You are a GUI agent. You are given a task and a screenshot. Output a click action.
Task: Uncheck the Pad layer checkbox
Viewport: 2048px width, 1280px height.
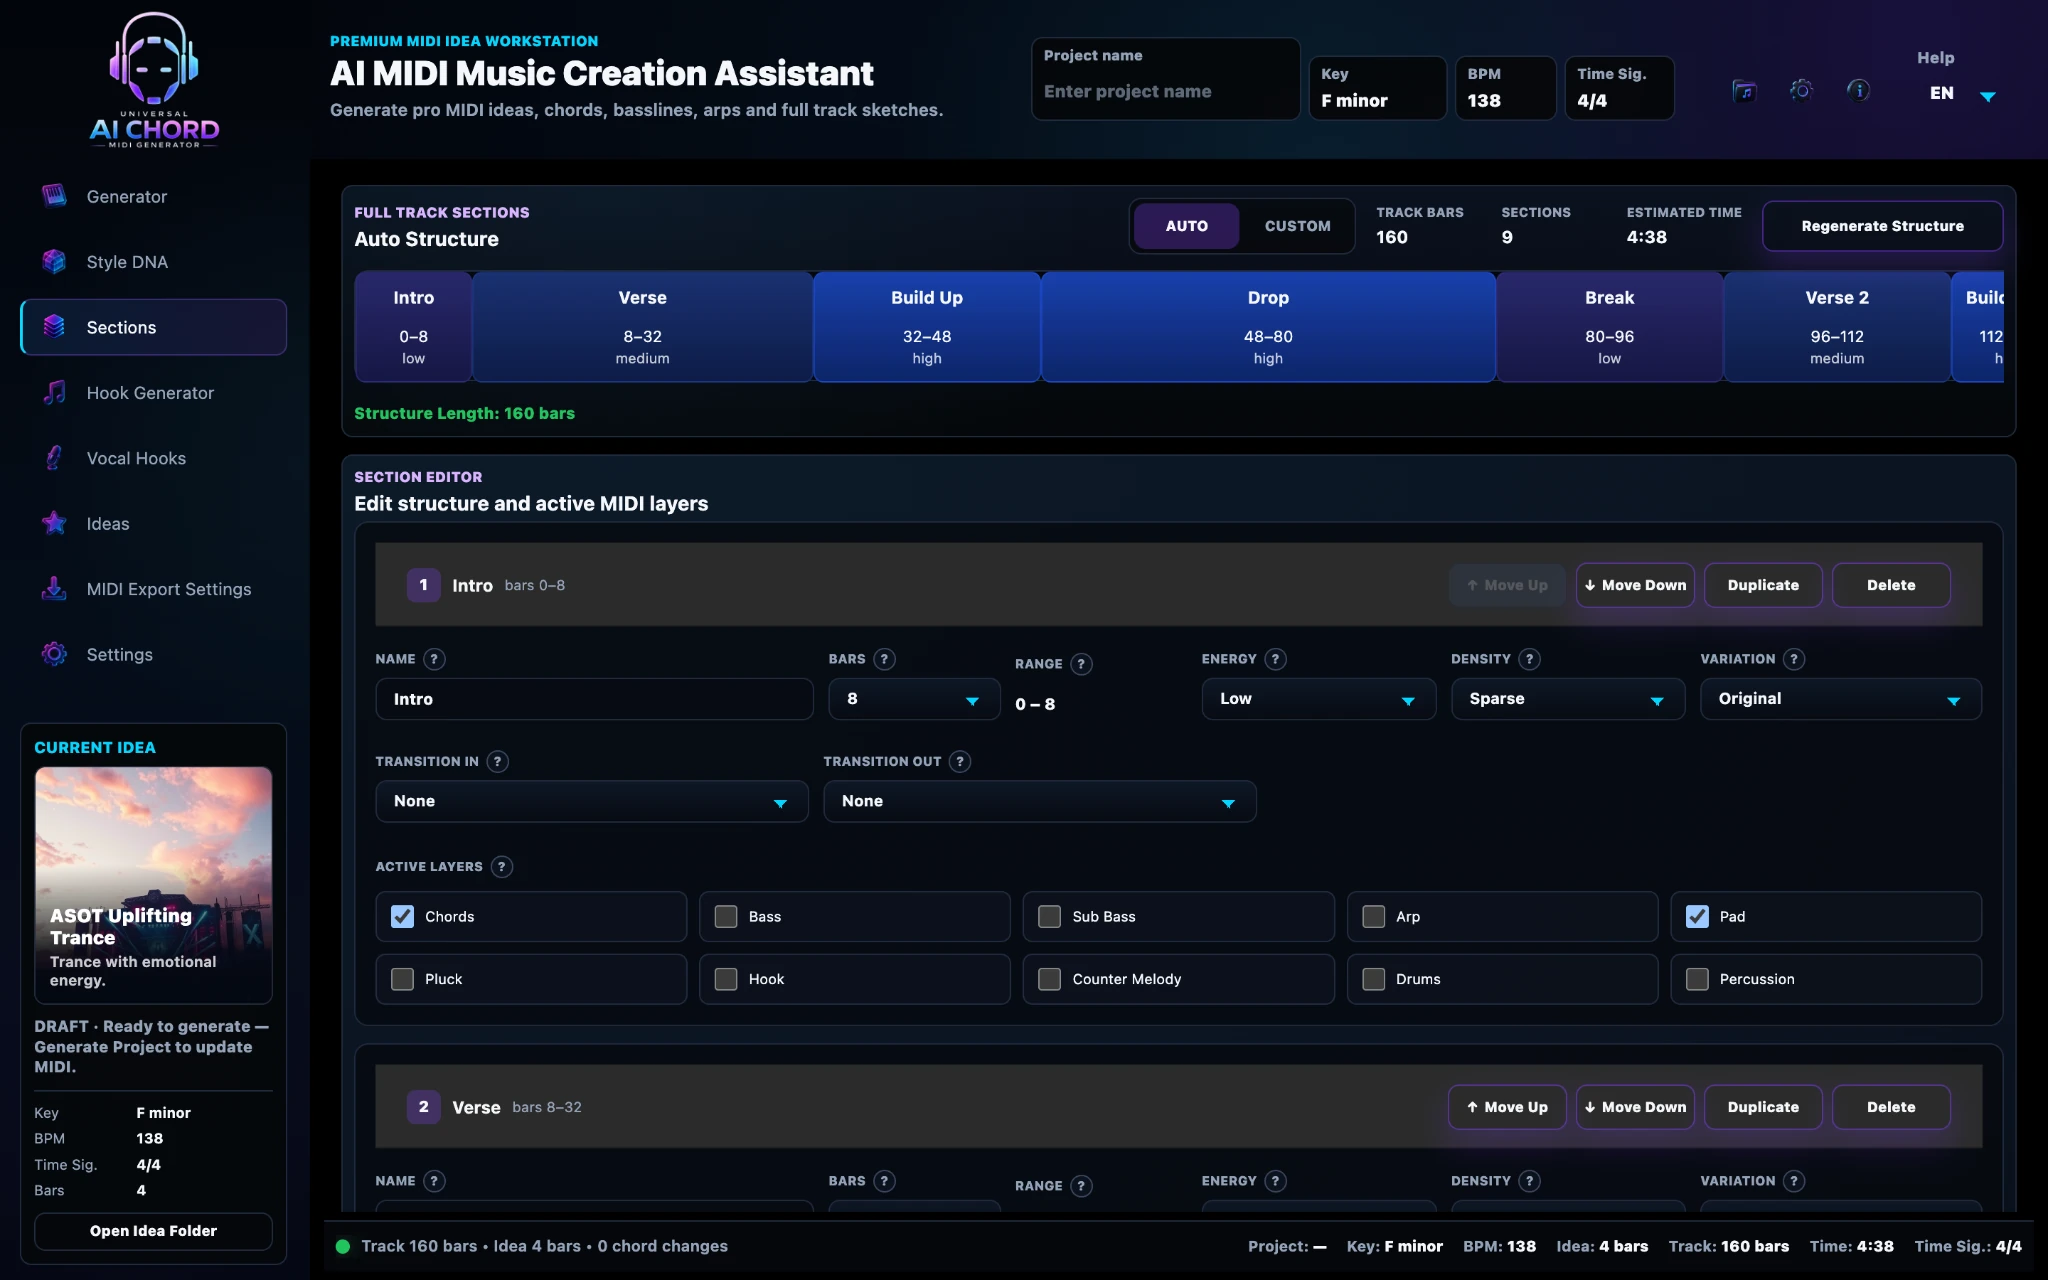point(1697,916)
